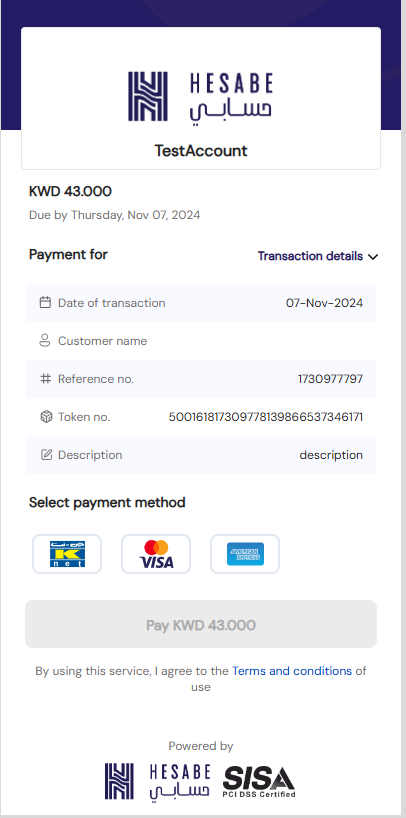Viewport: 406px width, 818px height.
Task: Click the token number value
Action: pyautogui.click(x=266, y=417)
